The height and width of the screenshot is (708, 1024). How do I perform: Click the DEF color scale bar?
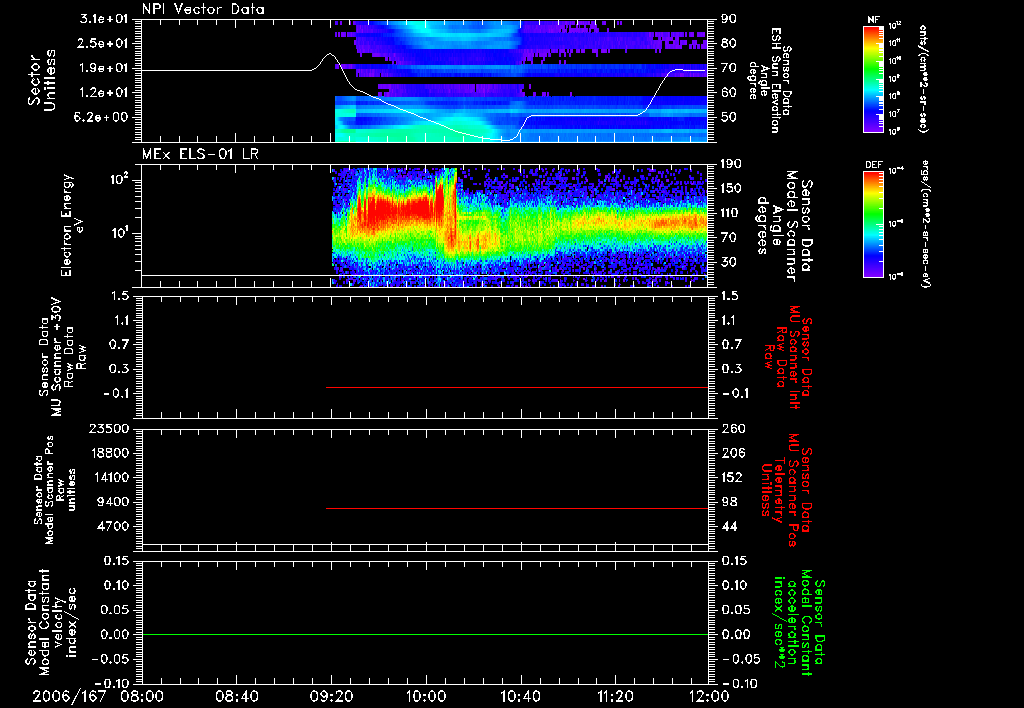click(873, 224)
